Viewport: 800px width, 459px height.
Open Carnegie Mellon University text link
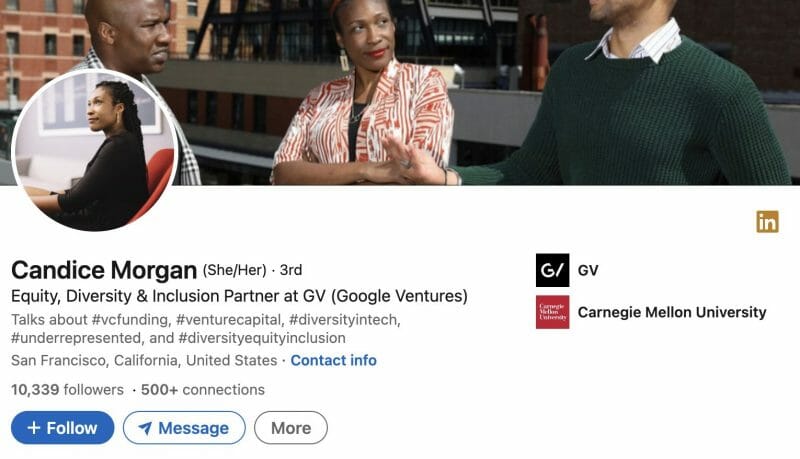click(672, 312)
